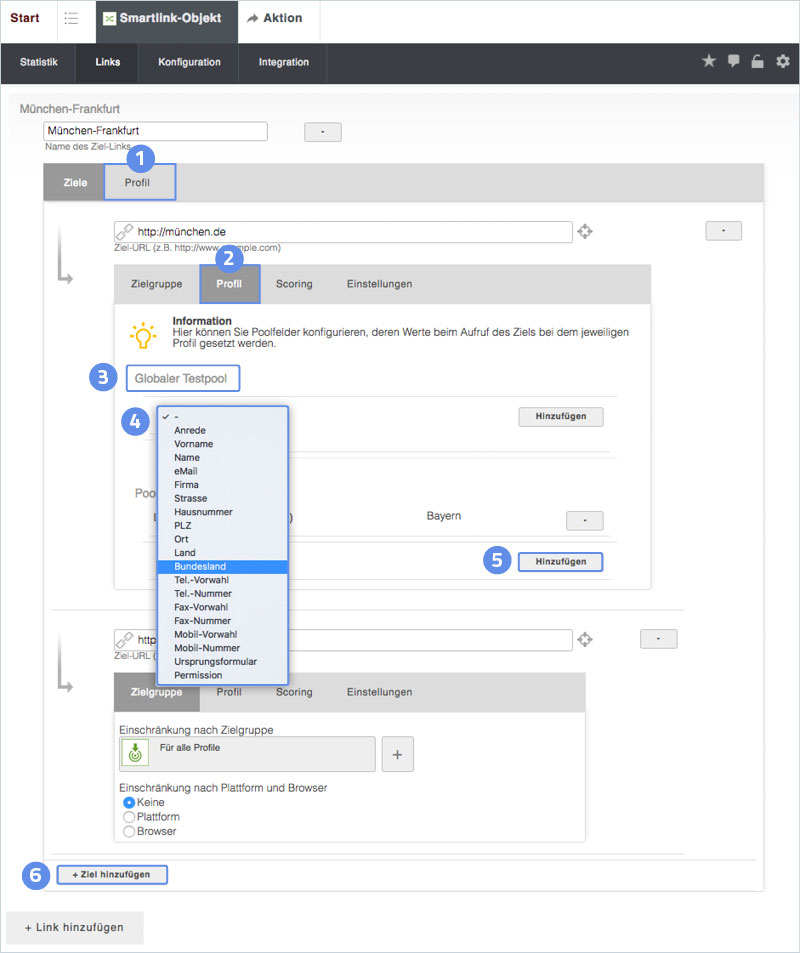Image resolution: width=800 pixels, height=953 pixels.
Task: Click the green target icon for Für alle Profile
Action: click(134, 754)
